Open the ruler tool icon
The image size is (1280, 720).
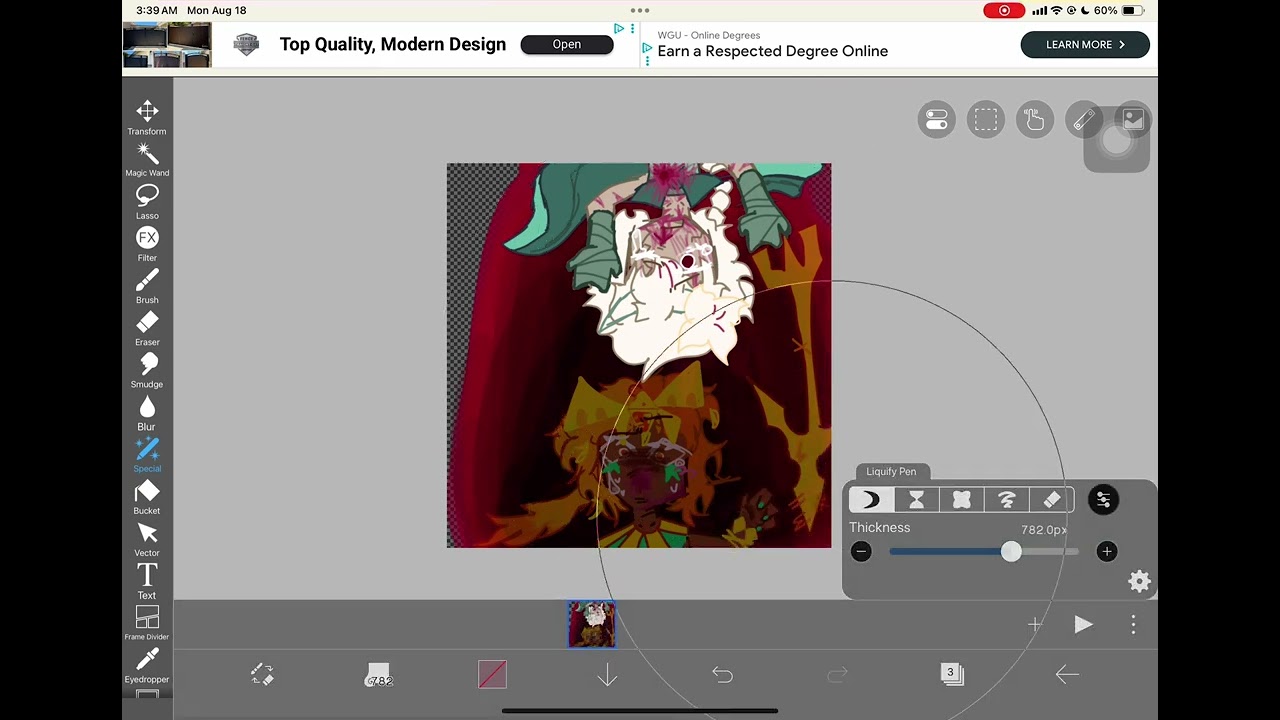click(x=1084, y=120)
